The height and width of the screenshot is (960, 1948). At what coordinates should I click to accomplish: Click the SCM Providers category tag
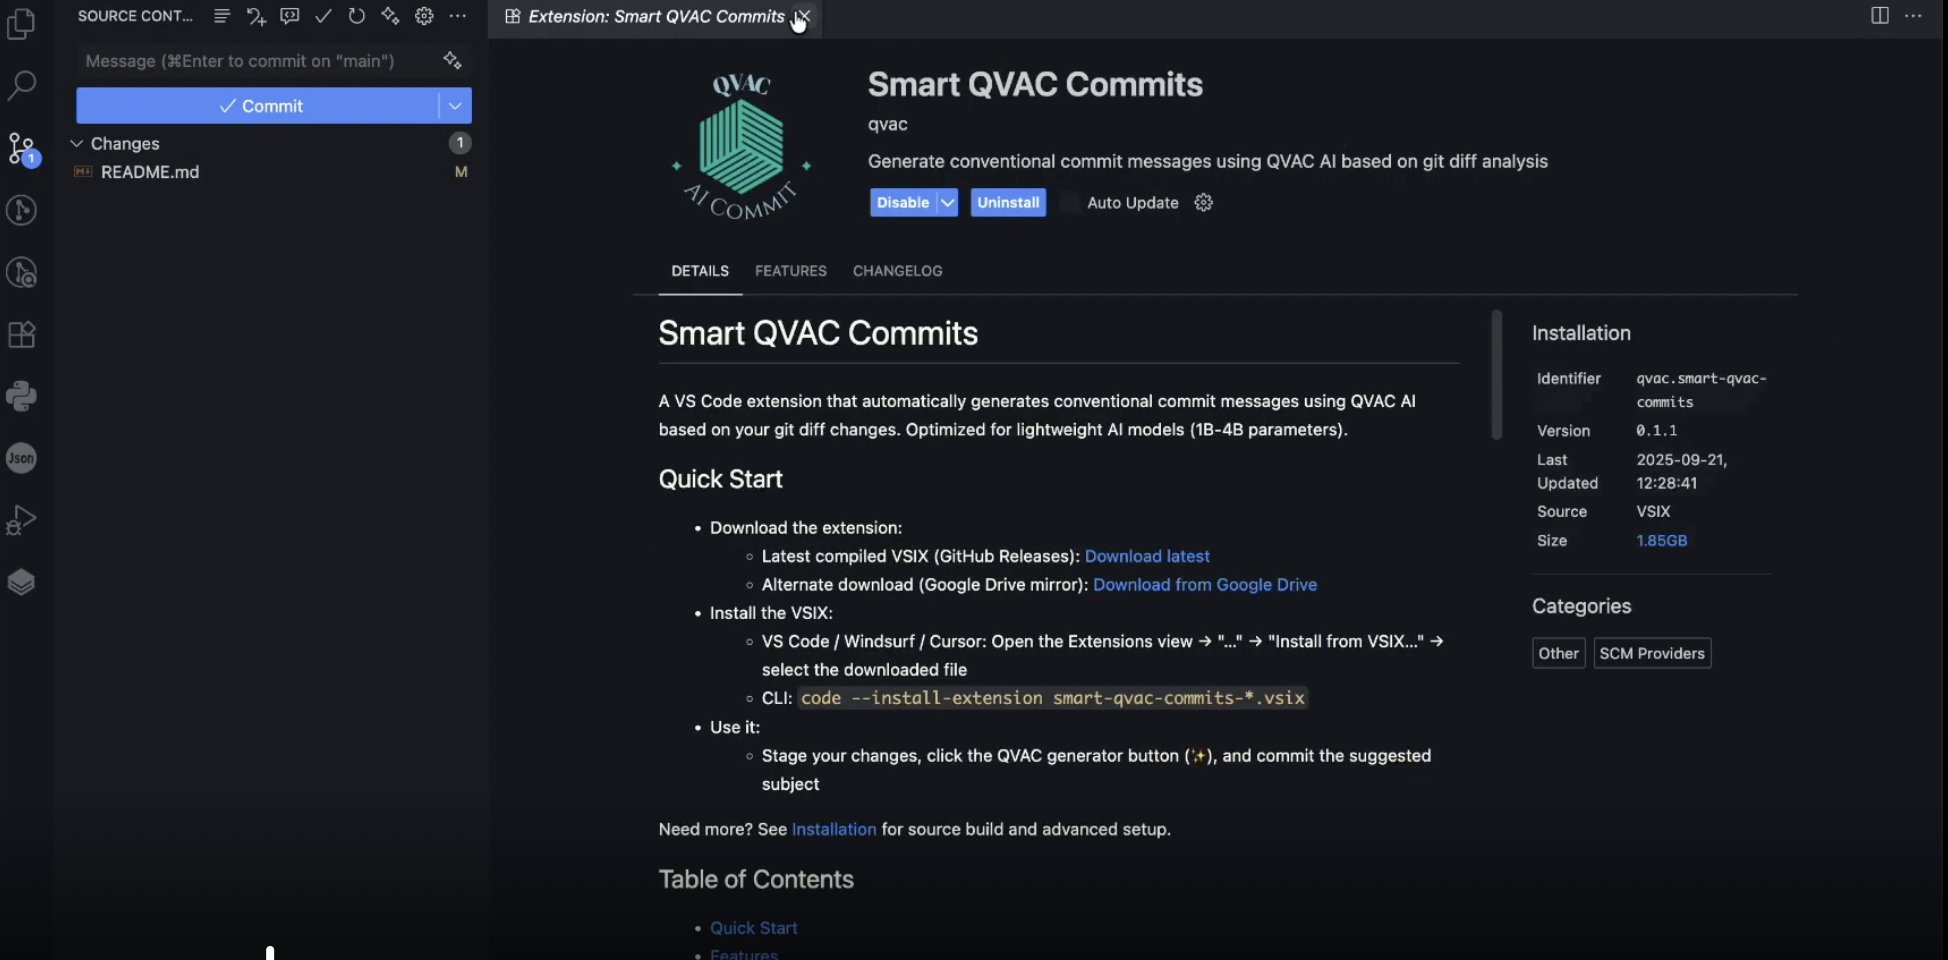click(1651, 653)
